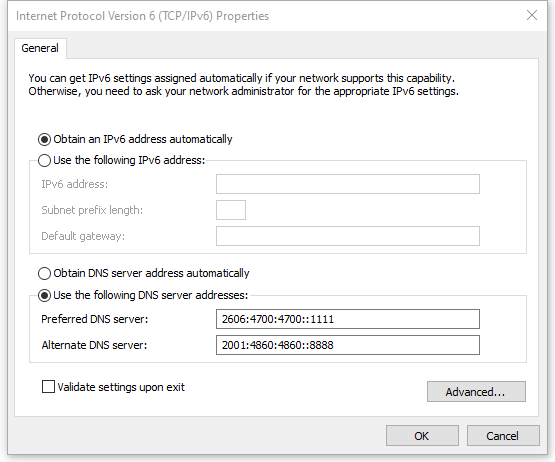Click the Default gateway input box
Viewport: 555px width, 462px height.
click(x=348, y=236)
